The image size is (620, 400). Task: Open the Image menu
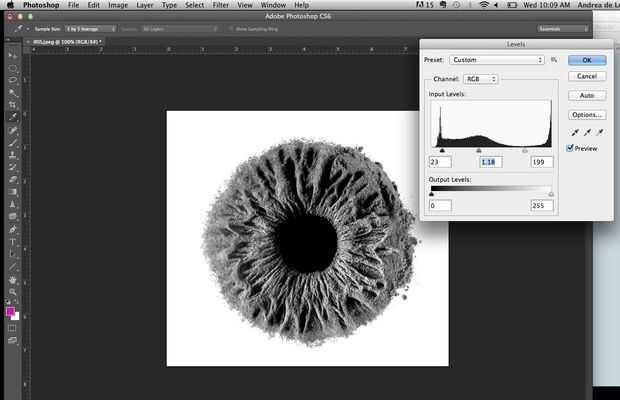tap(117, 5)
